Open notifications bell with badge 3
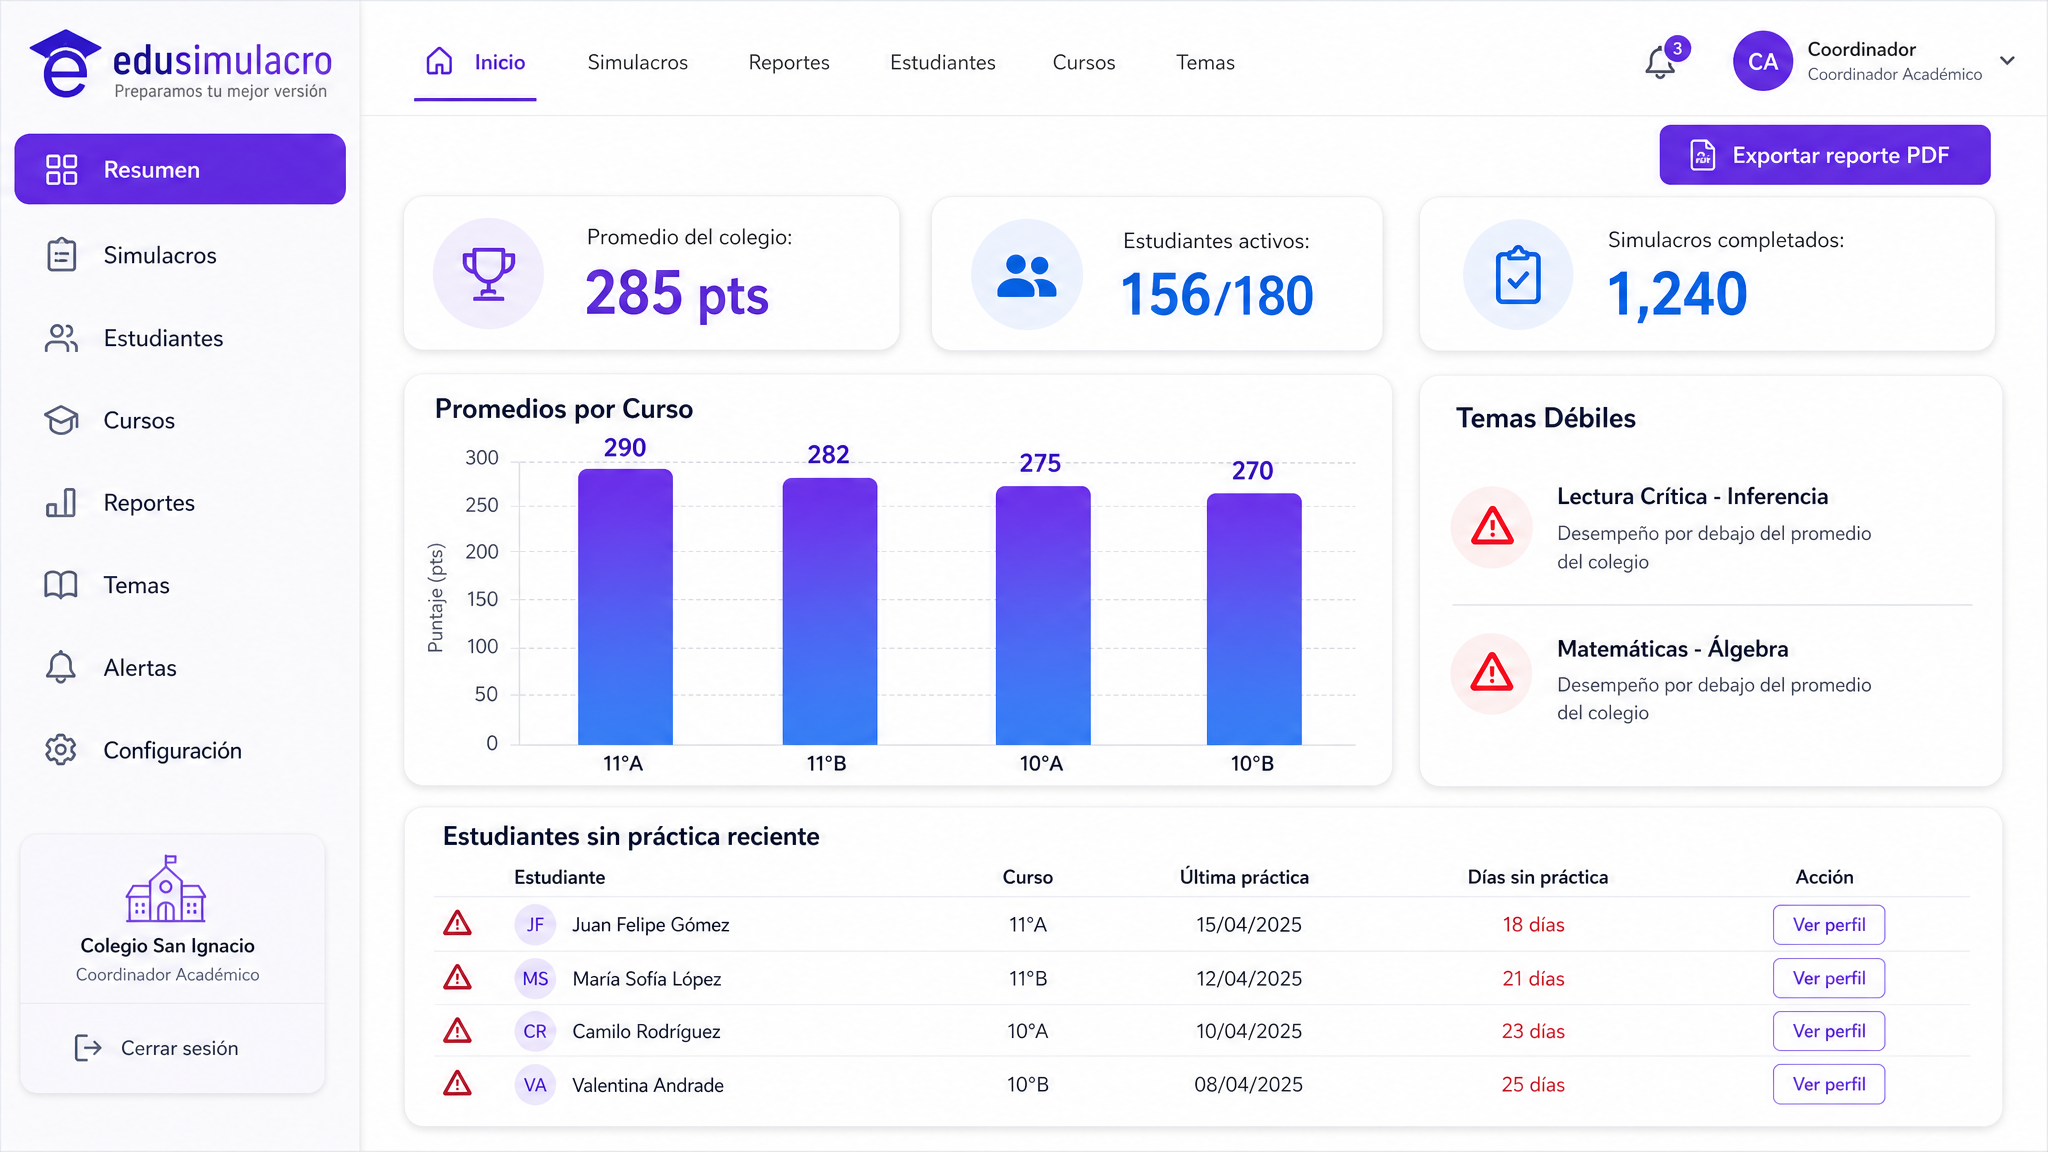This screenshot has height=1152, width=2048. click(x=1660, y=62)
